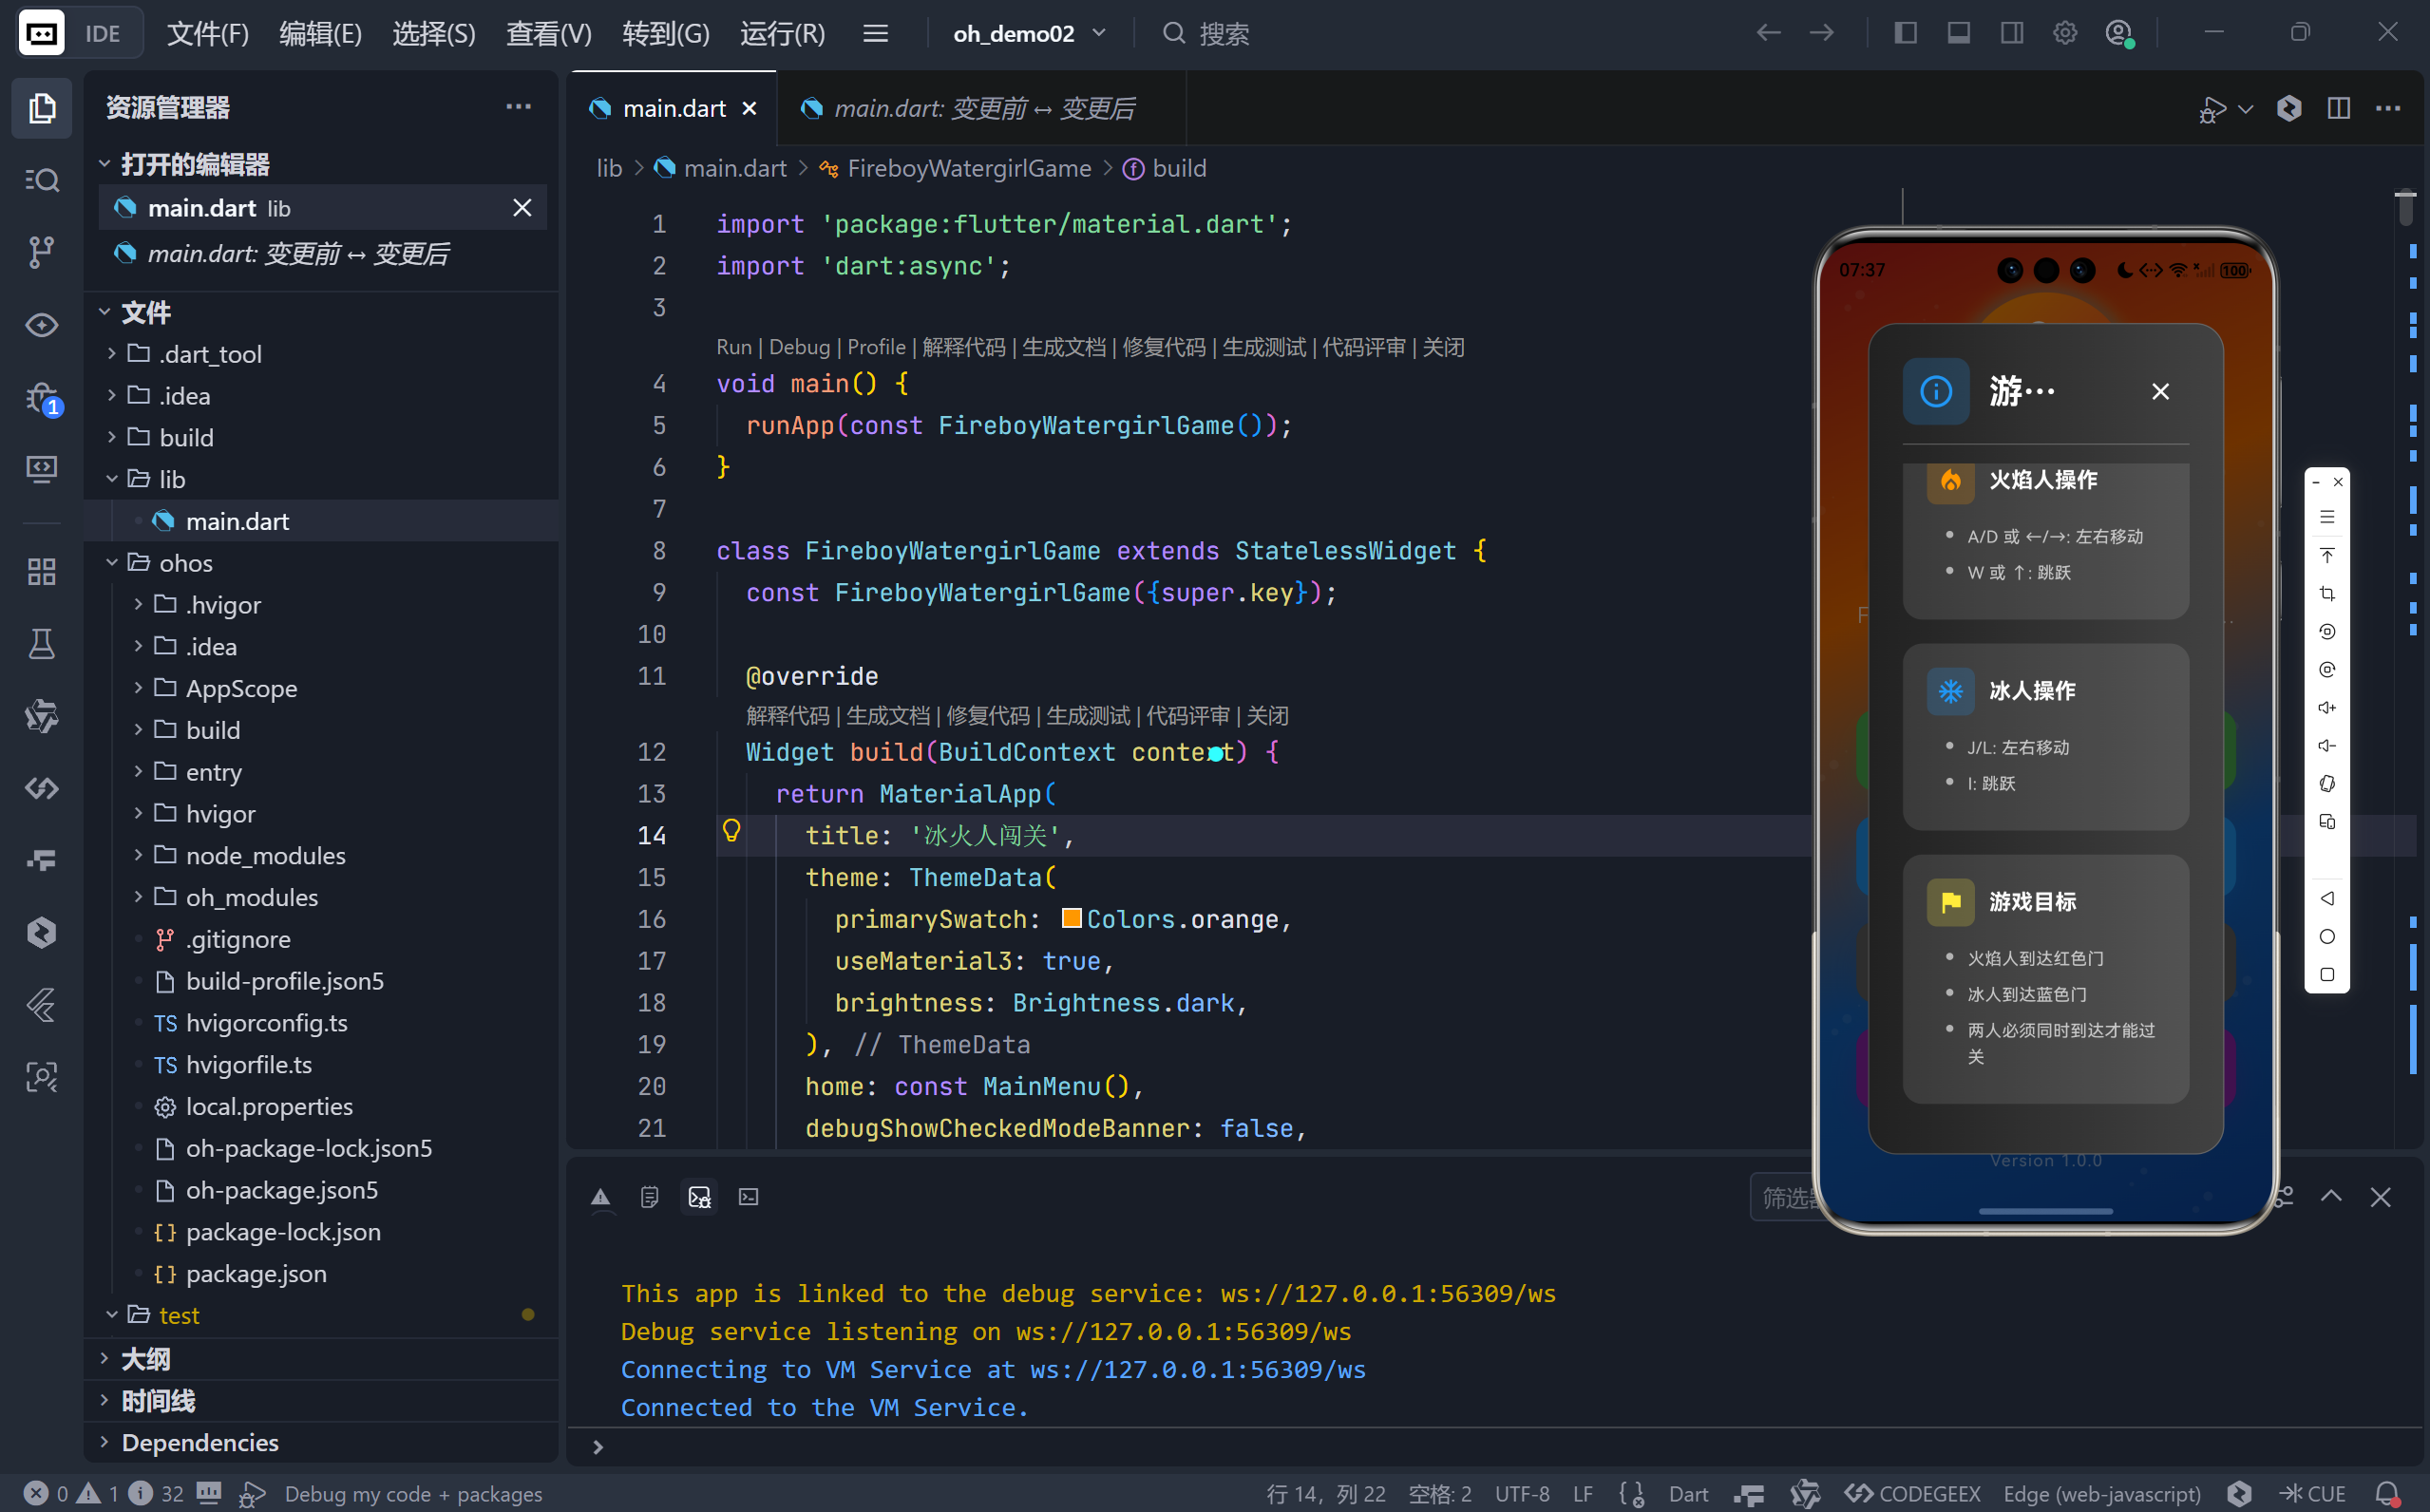Click the notifications bell in status bar
The width and height of the screenshot is (2430, 1512).
[2386, 1493]
